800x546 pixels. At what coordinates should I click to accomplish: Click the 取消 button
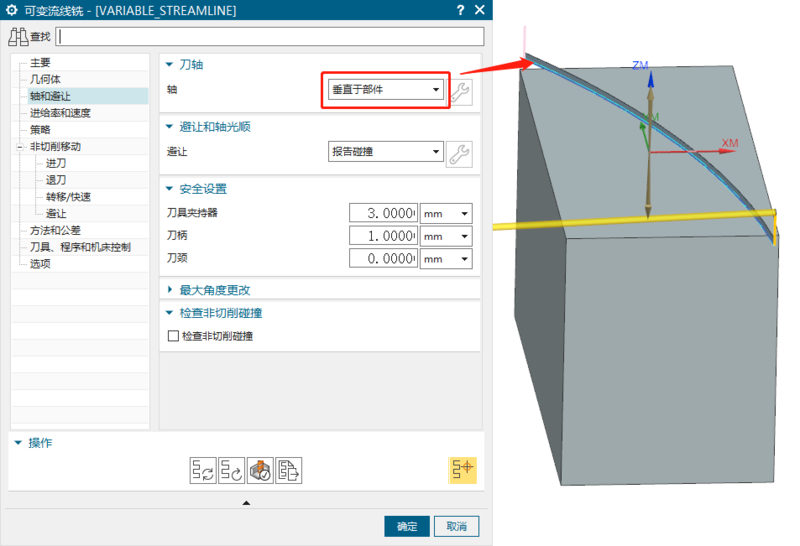pyautogui.click(x=456, y=526)
